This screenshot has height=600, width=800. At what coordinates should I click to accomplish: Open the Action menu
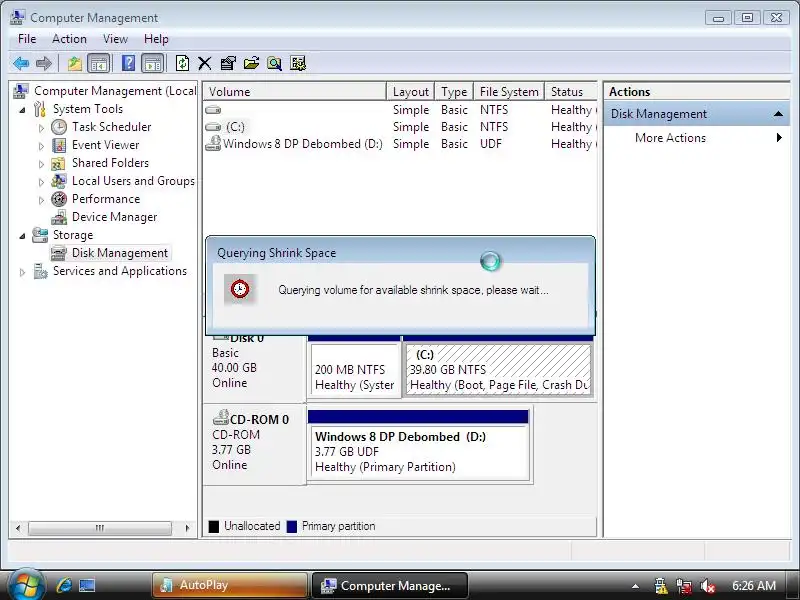pos(69,39)
